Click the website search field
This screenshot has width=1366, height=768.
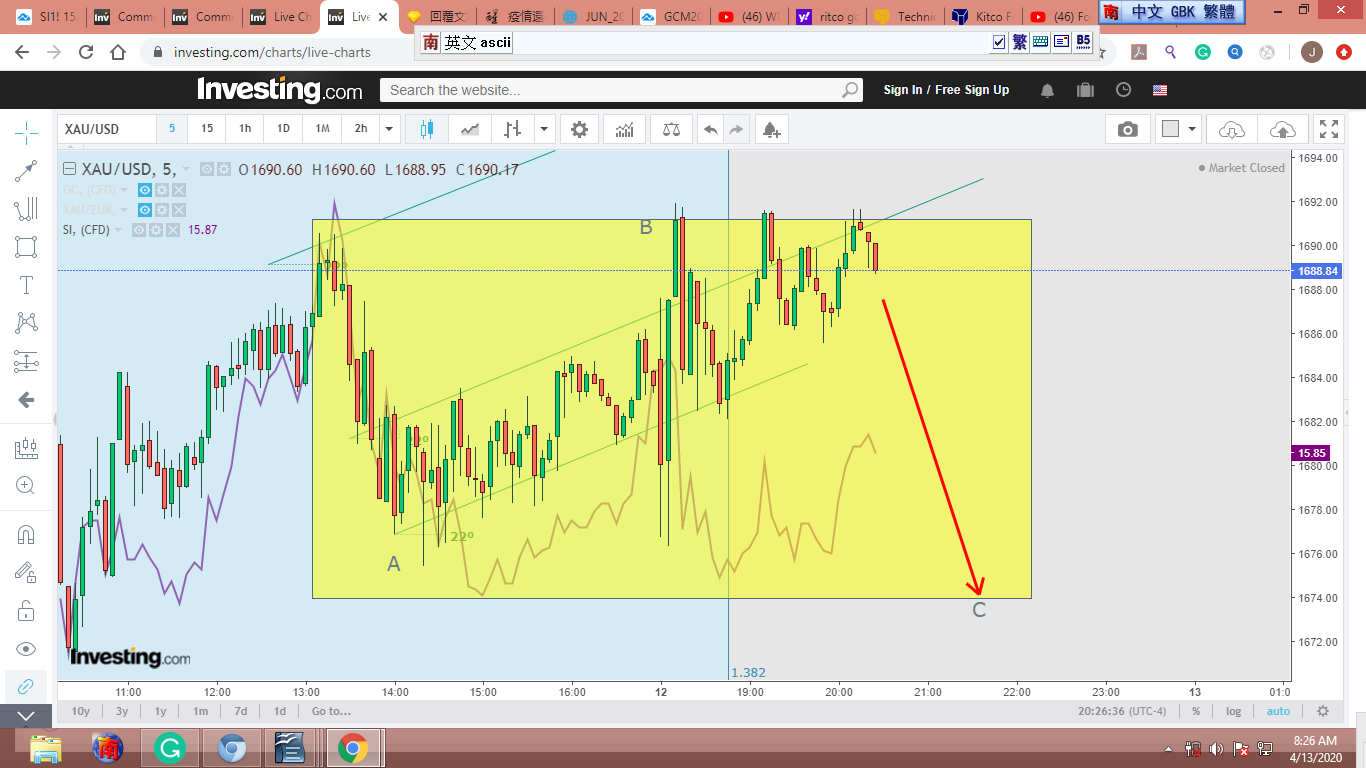coord(621,90)
